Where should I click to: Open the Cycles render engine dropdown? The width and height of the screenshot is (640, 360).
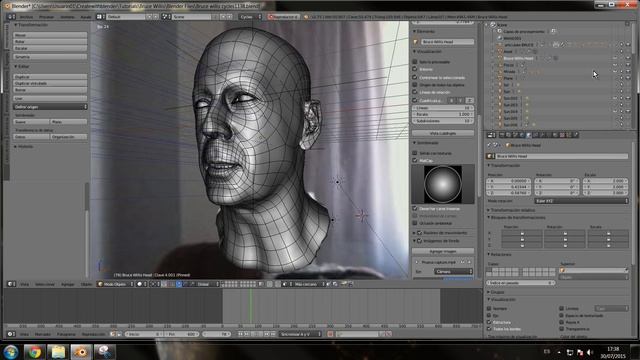(250, 17)
